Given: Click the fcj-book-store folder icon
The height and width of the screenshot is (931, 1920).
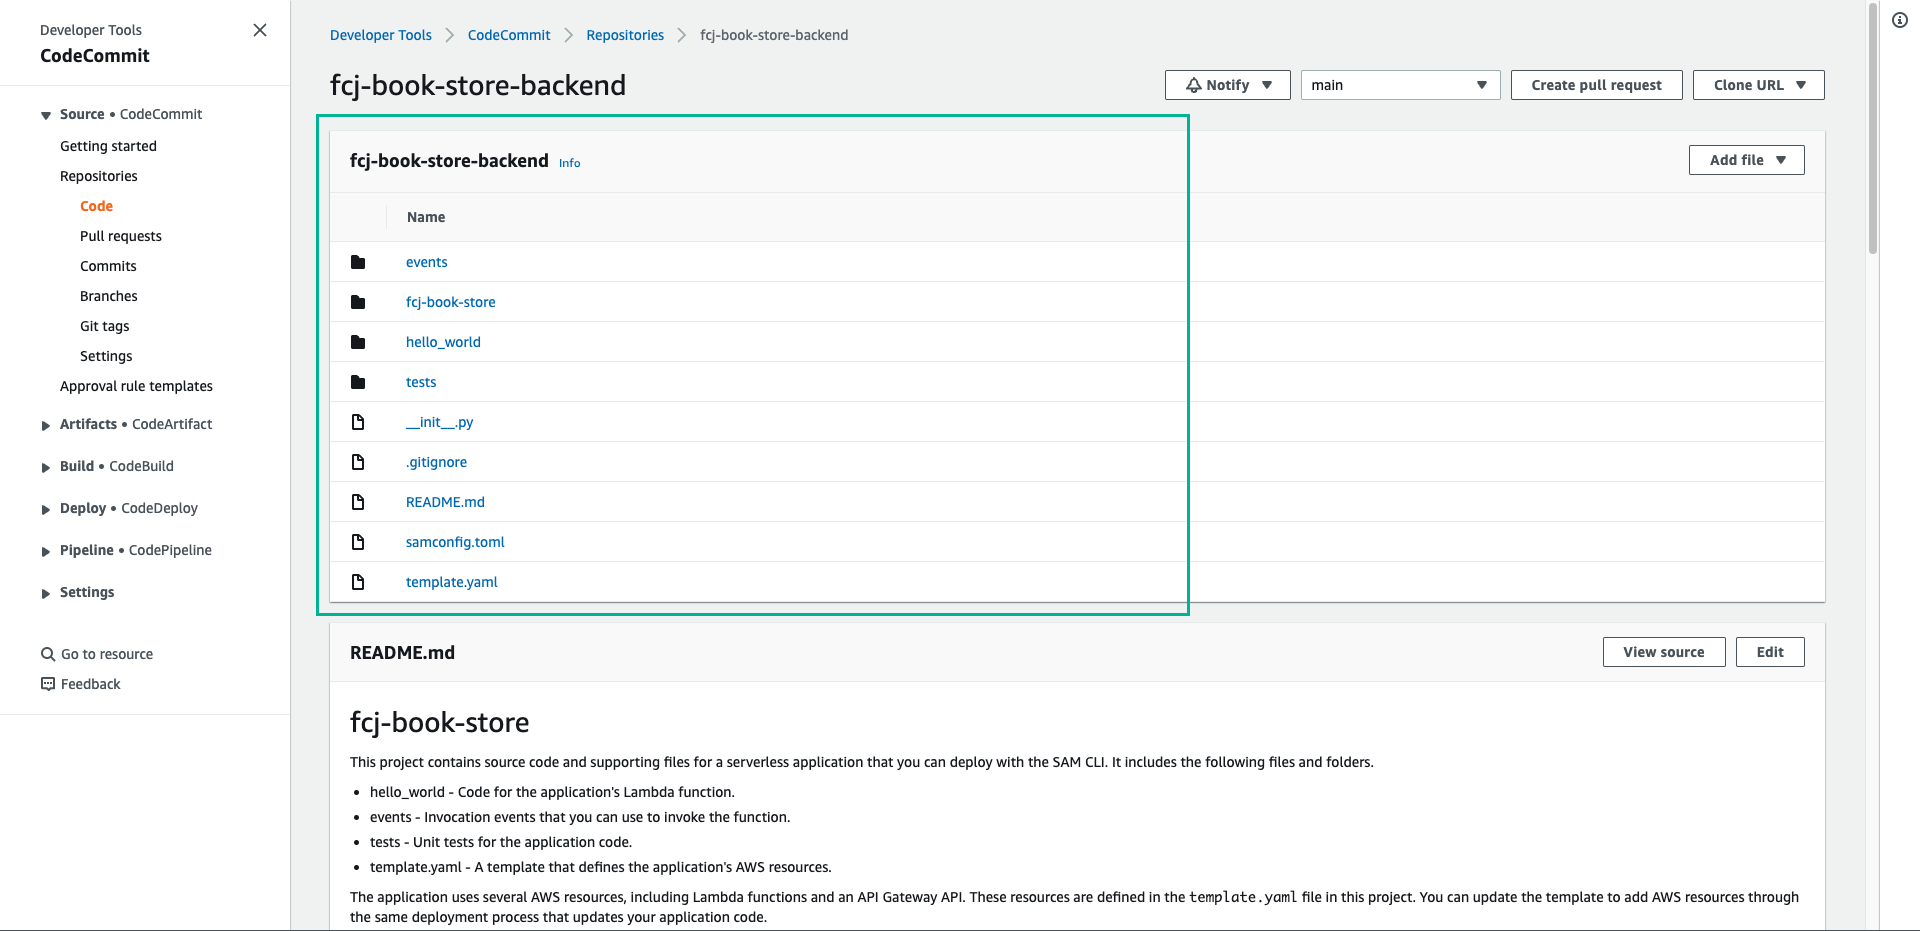Looking at the screenshot, I should (358, 302).
